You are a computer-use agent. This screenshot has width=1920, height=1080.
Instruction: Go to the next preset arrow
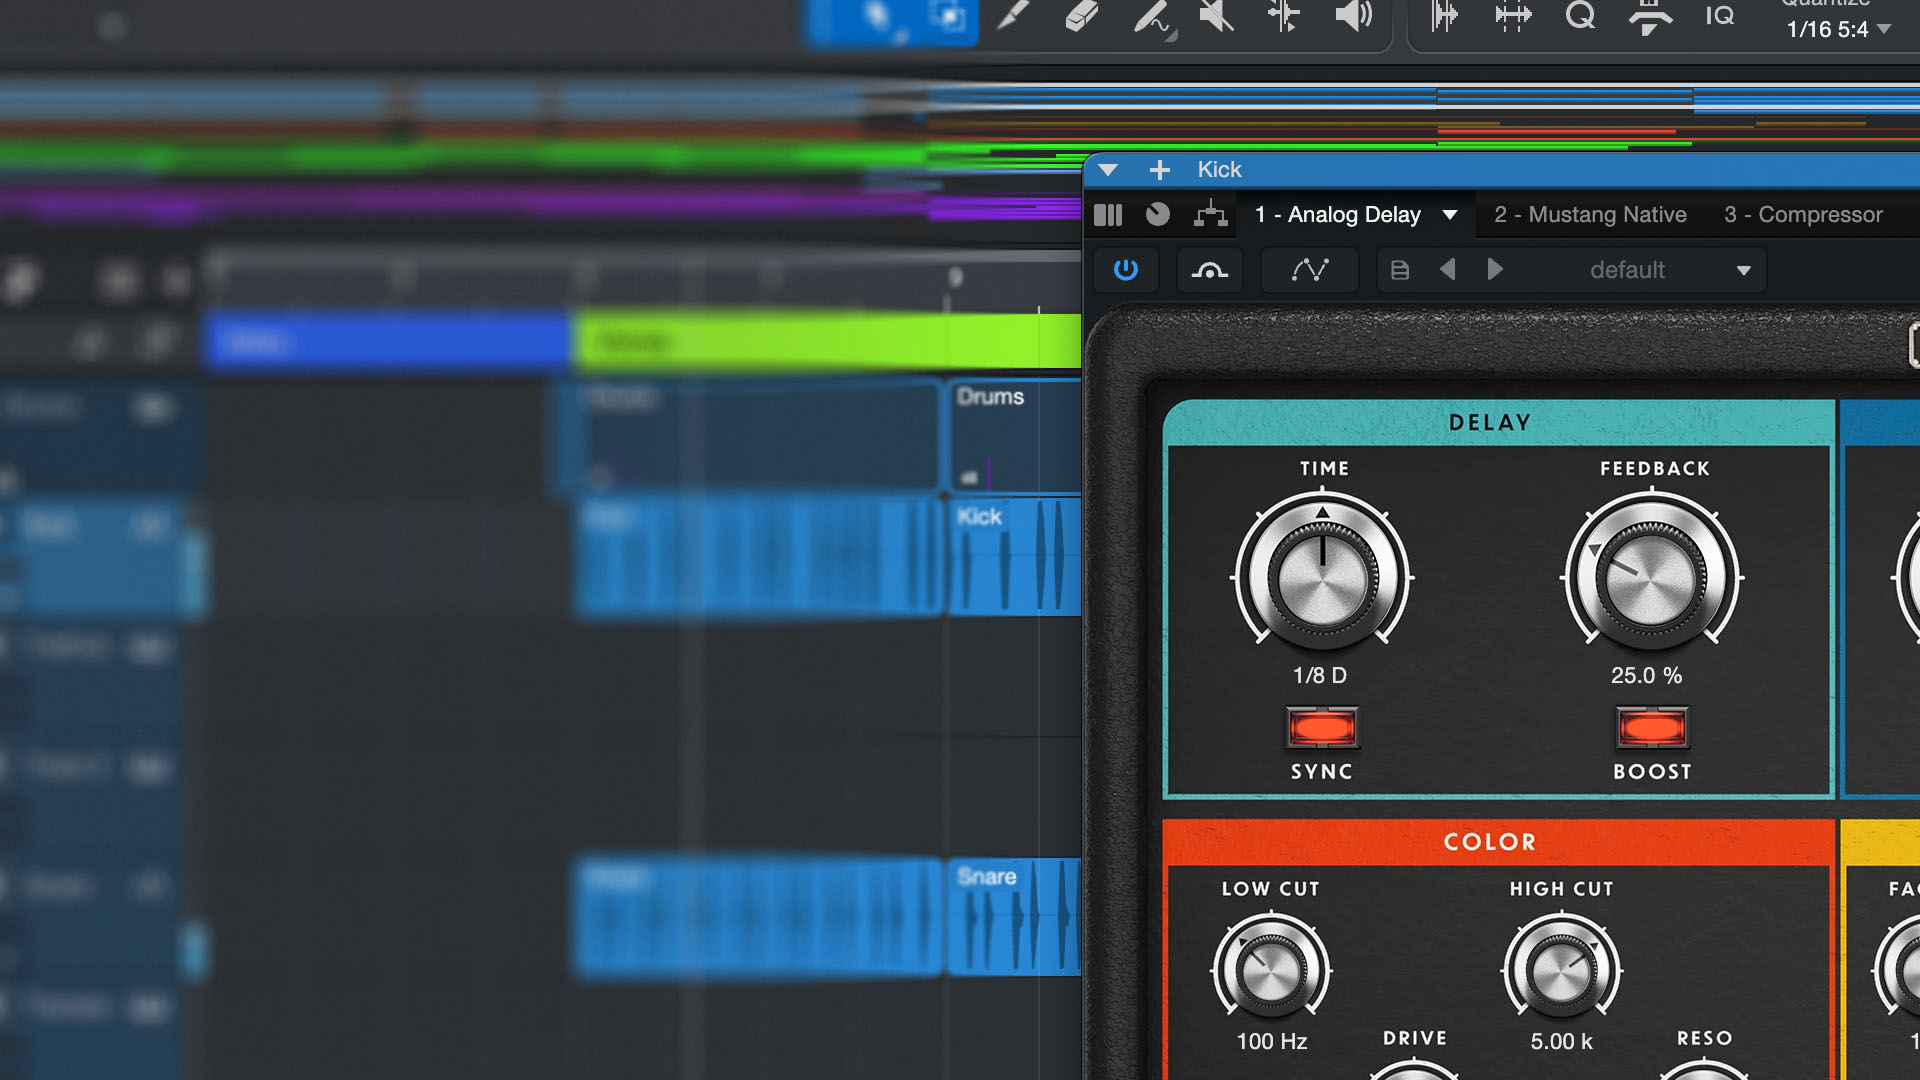coord(1495,270)
